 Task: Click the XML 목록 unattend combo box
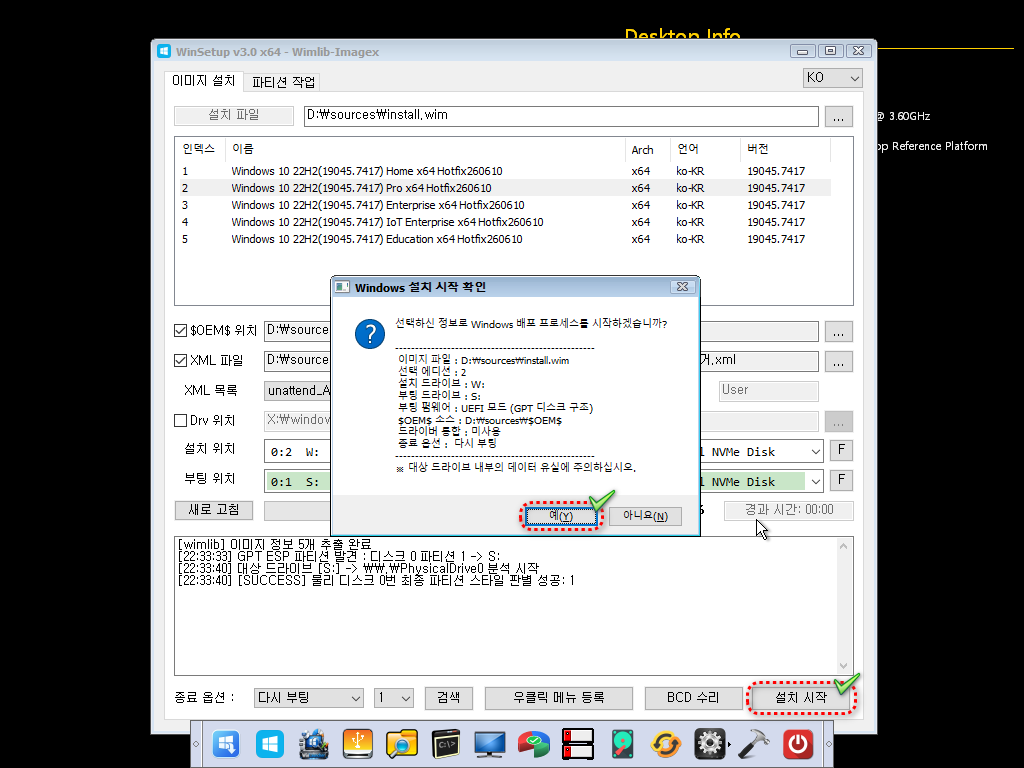click(x=298, y=391)
